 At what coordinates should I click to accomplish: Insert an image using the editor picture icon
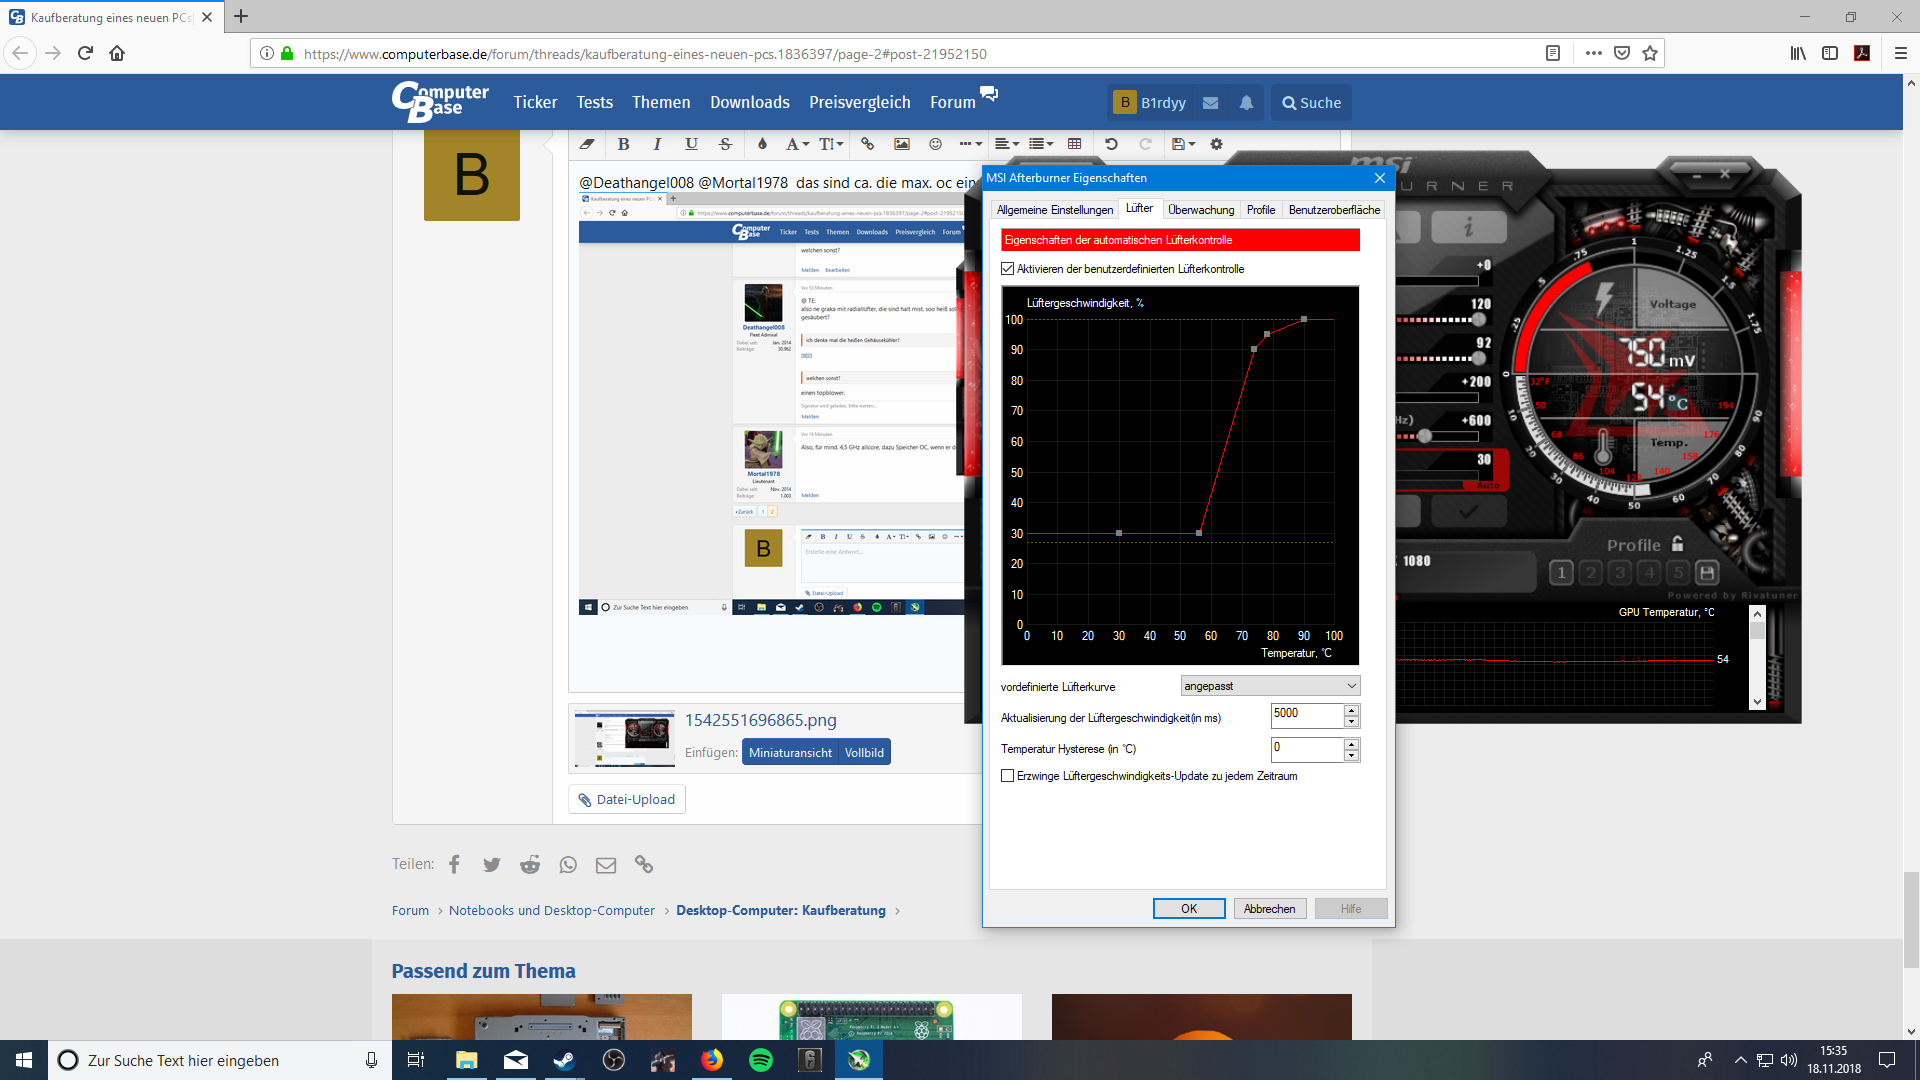pyautogui.click(x=901, y=144)
